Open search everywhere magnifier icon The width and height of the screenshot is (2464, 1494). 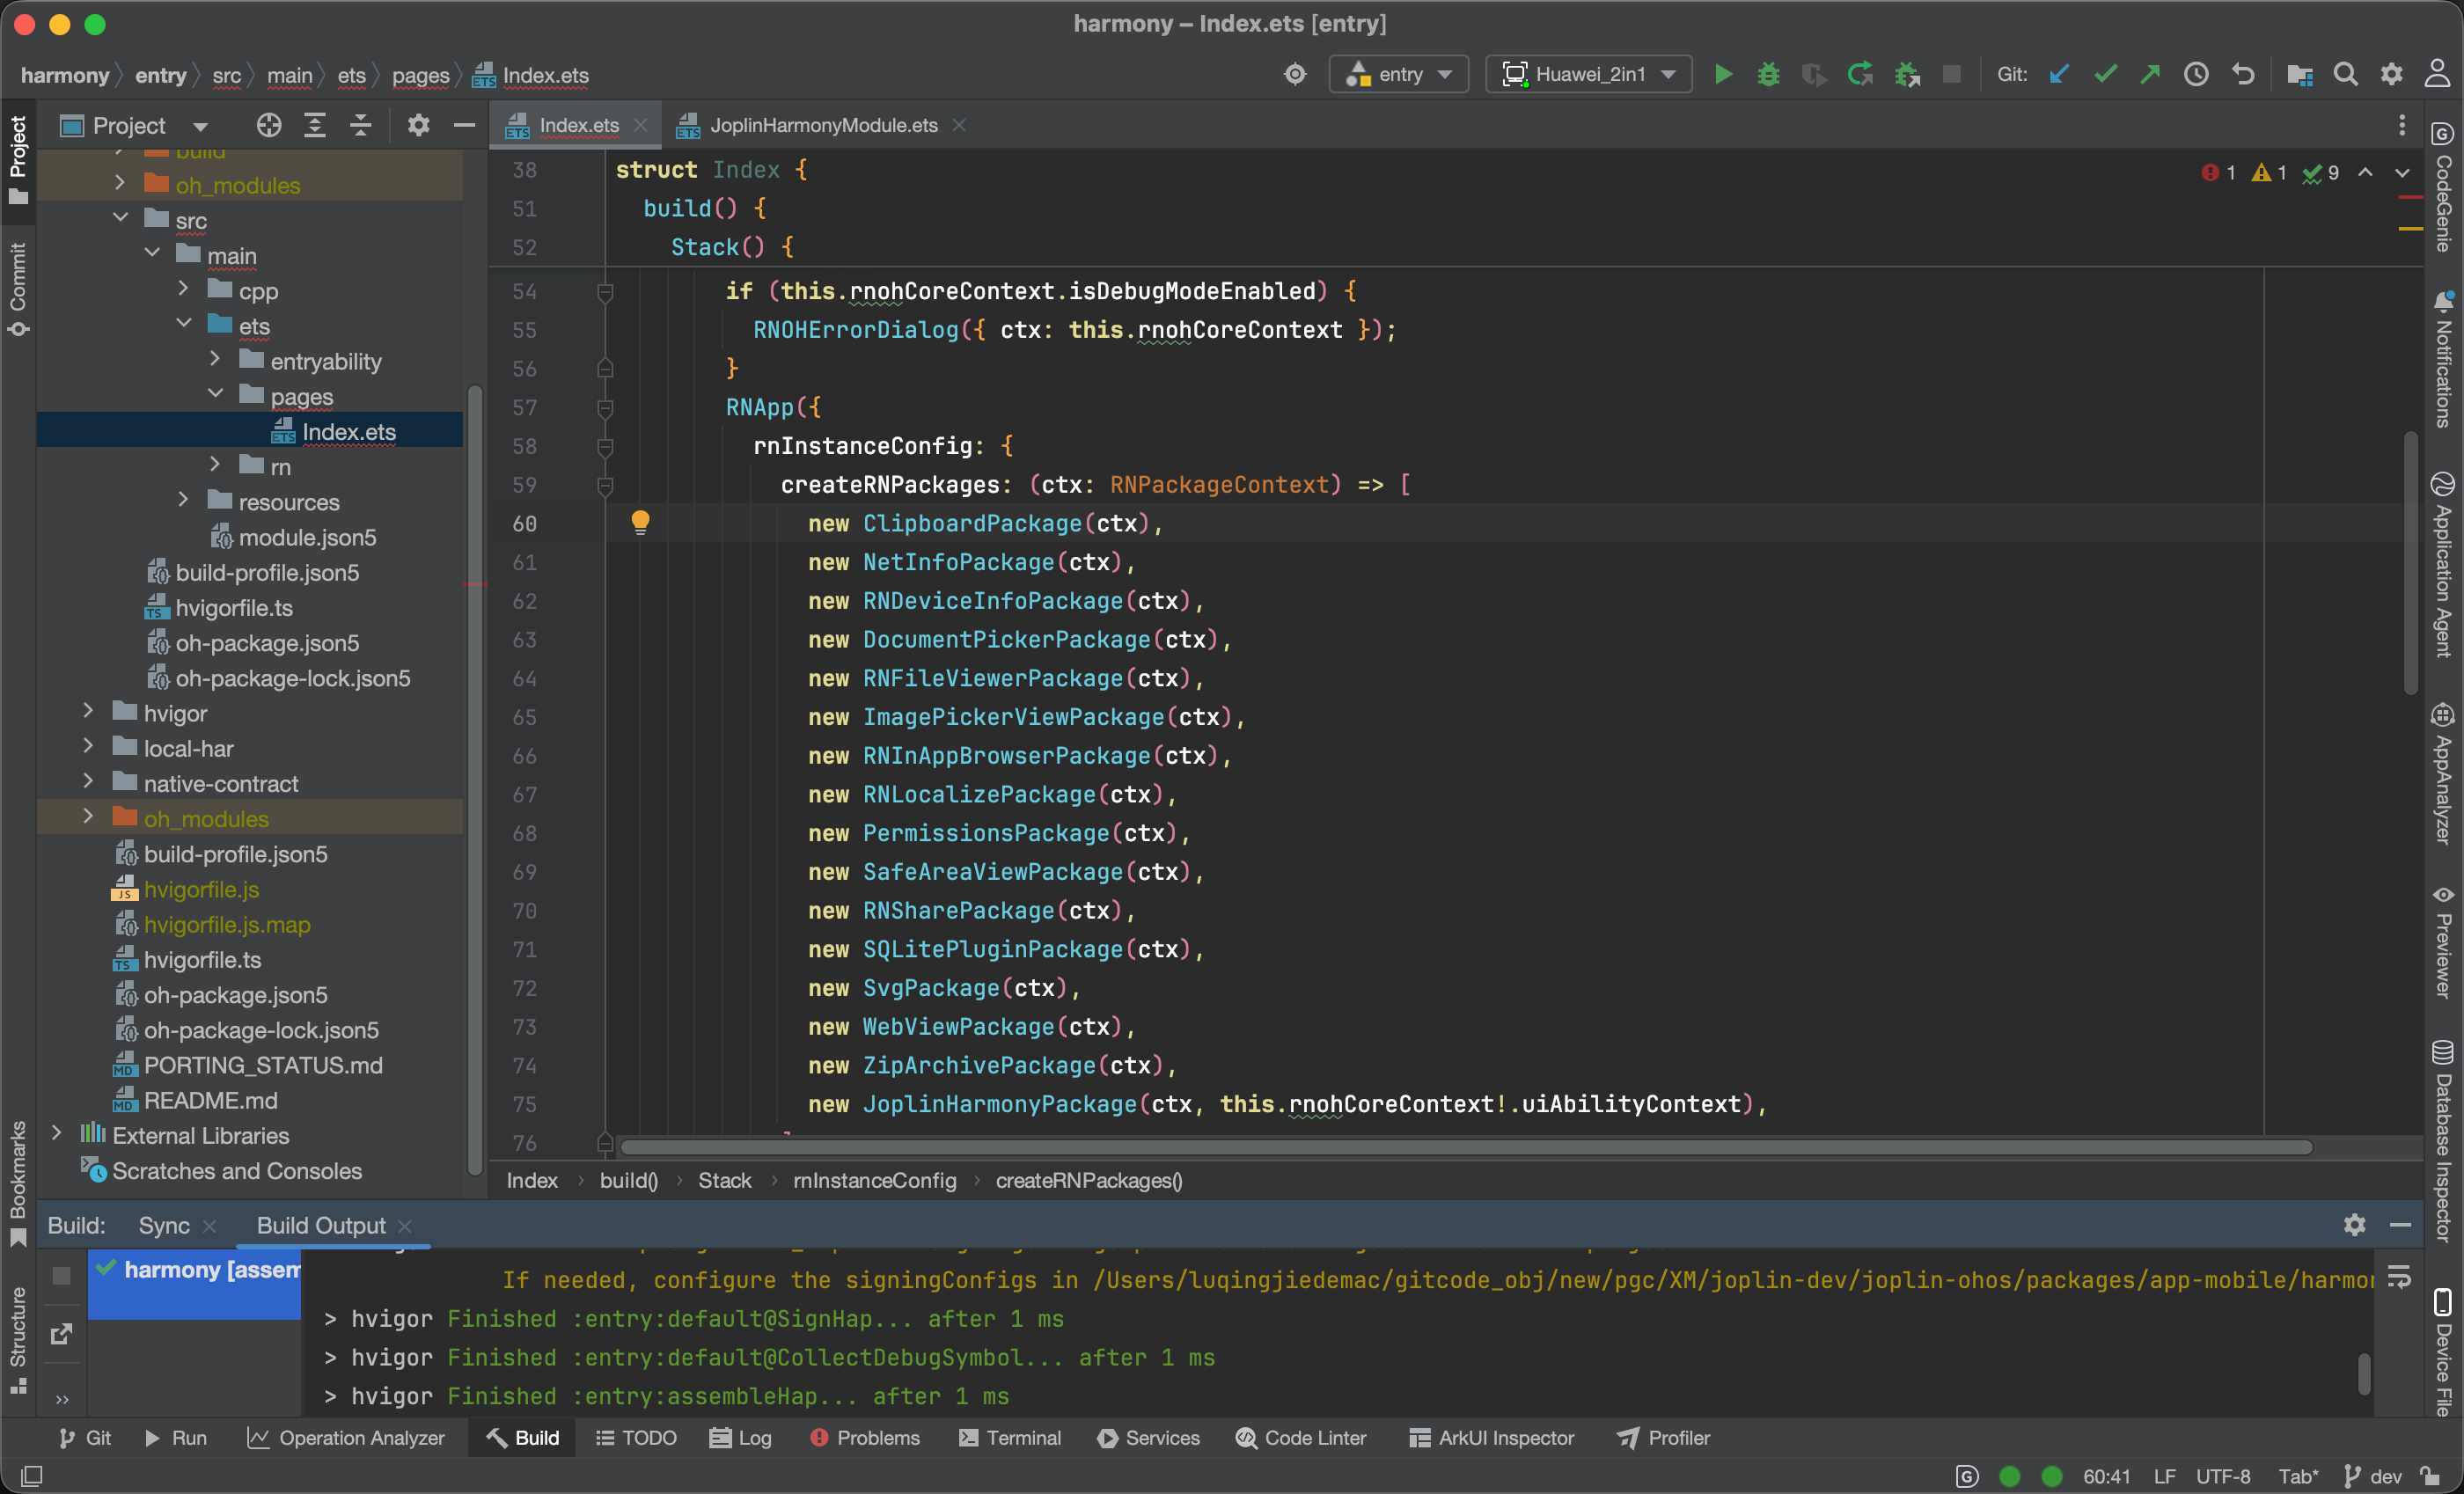2346,75
